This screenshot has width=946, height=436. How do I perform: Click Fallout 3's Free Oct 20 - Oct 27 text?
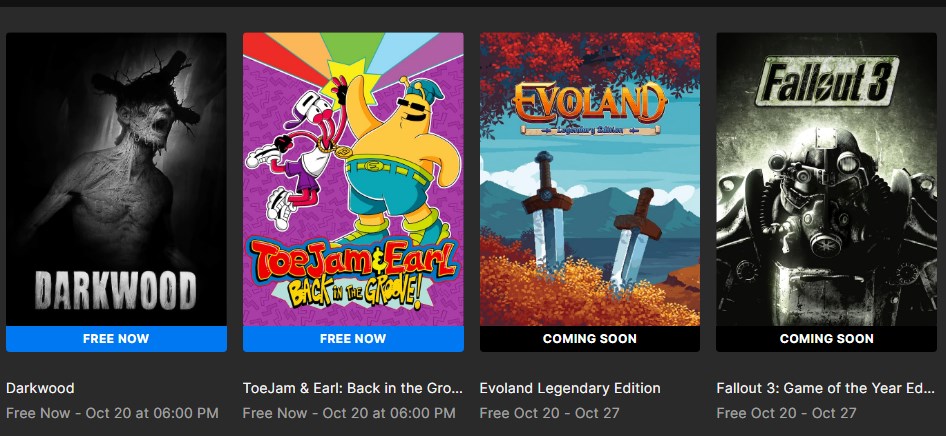[786, 414]
